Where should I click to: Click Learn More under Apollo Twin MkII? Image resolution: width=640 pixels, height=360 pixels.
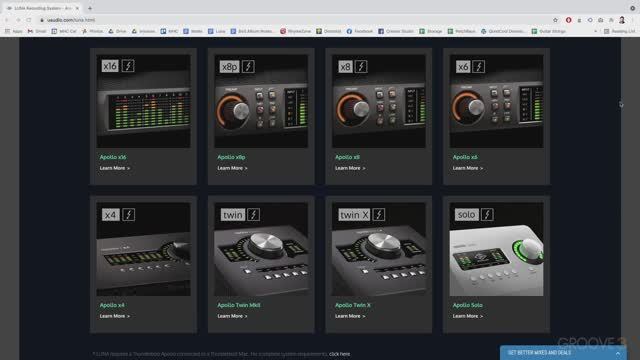[232, 316]
